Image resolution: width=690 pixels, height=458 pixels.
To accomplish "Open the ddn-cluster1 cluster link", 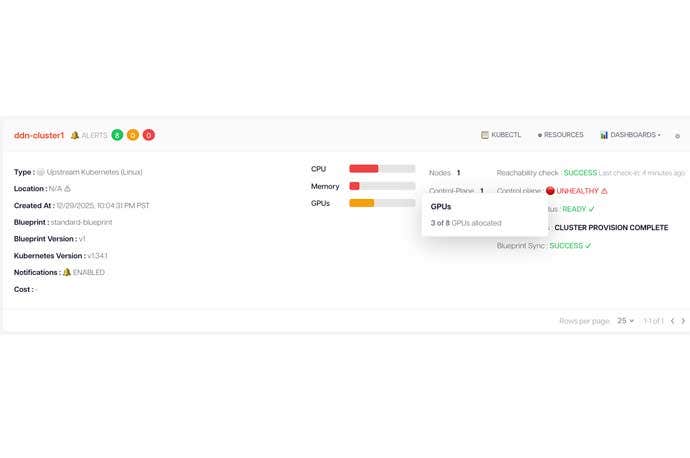I will tap(39, 135).
